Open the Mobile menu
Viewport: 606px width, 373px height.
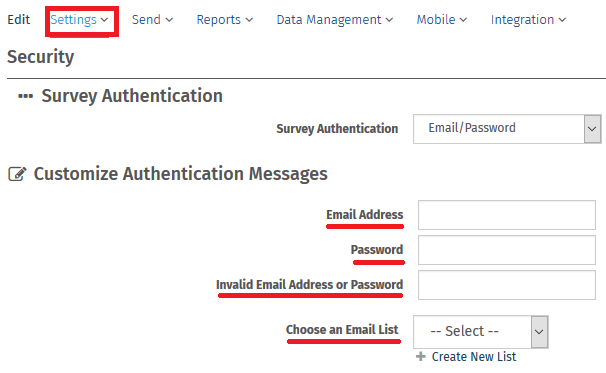[442, 20]
